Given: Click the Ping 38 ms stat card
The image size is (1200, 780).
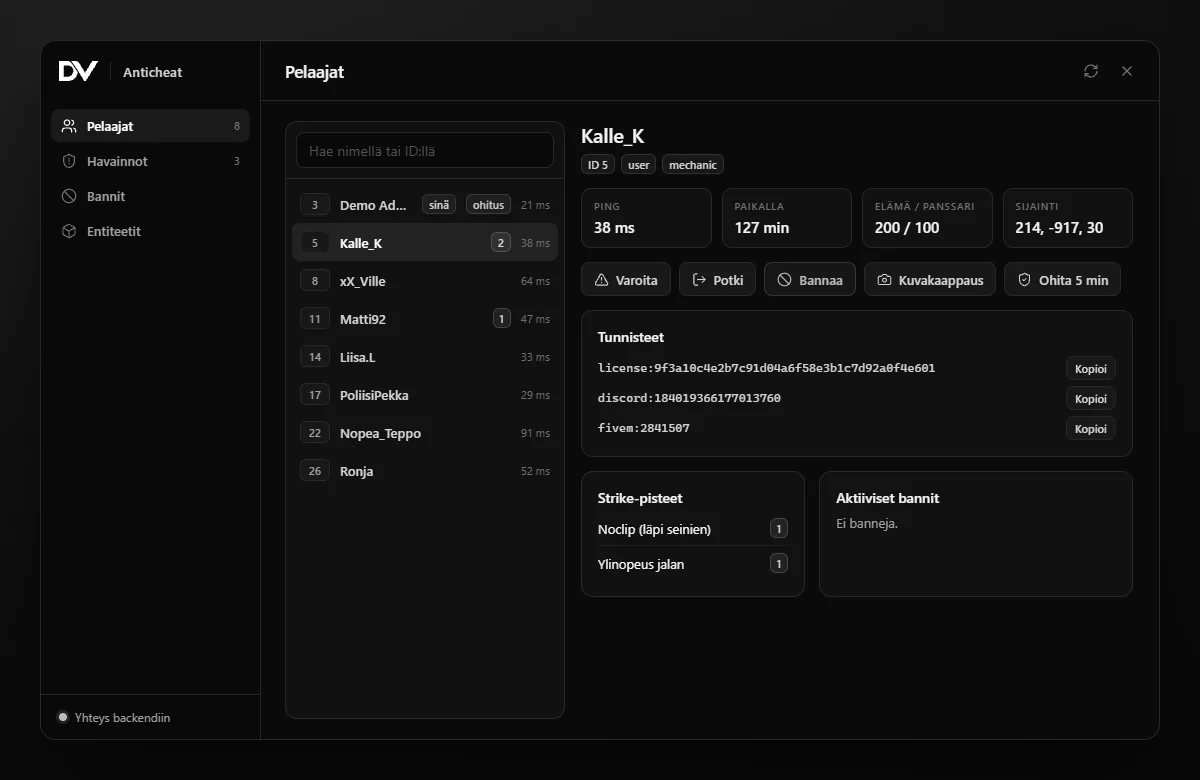Looking at the screenshot, I should (646, 218).
